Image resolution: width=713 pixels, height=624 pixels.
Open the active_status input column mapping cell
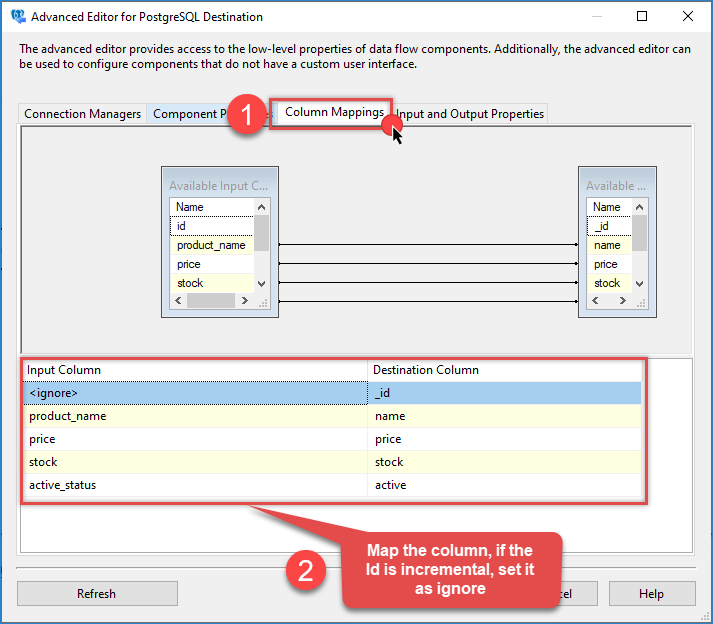tap(195, 485)
